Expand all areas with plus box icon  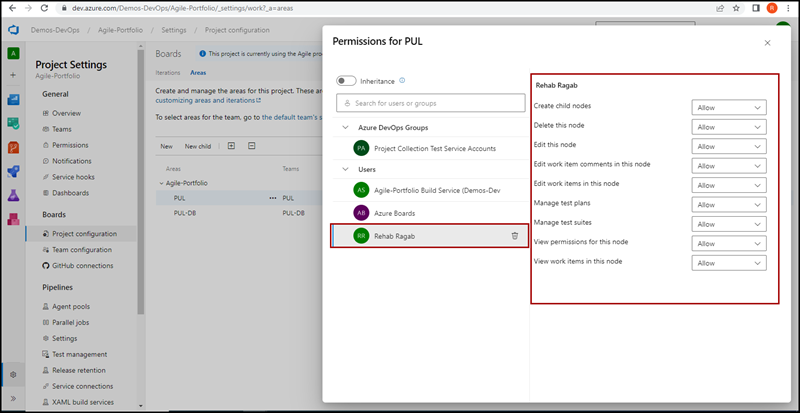(231, 146)
